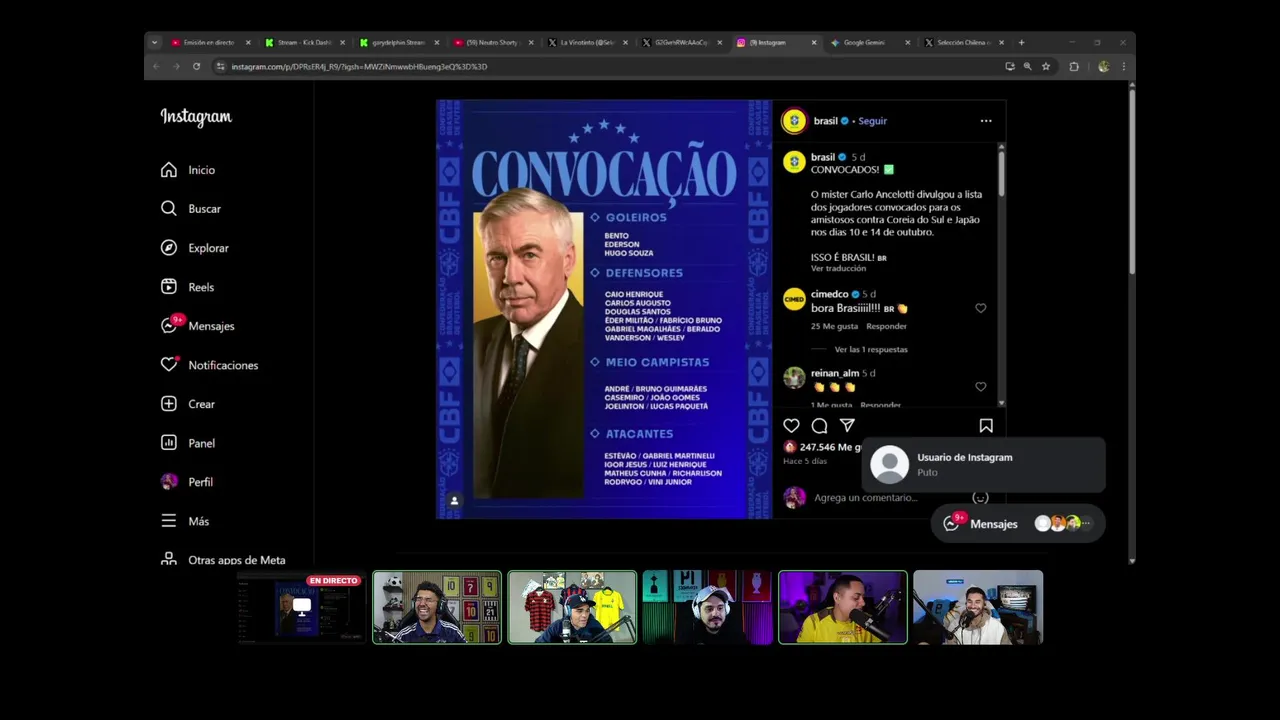1280x720 pixels.
Task: Bookmark this page with star icon
Action: point(1046,67)
